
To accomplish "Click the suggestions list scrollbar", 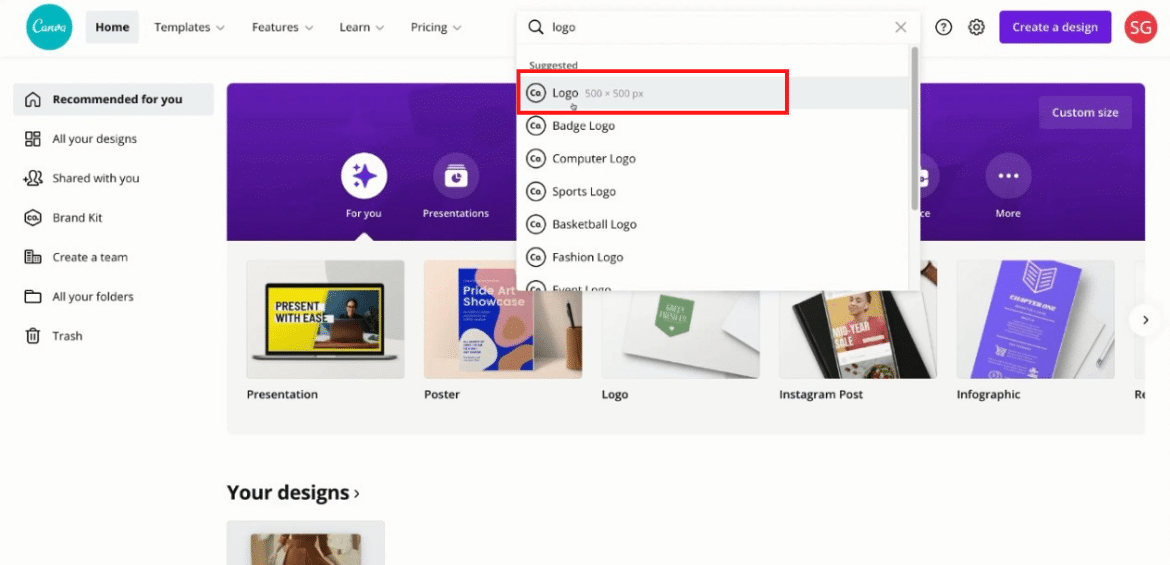I will [914, 128].
